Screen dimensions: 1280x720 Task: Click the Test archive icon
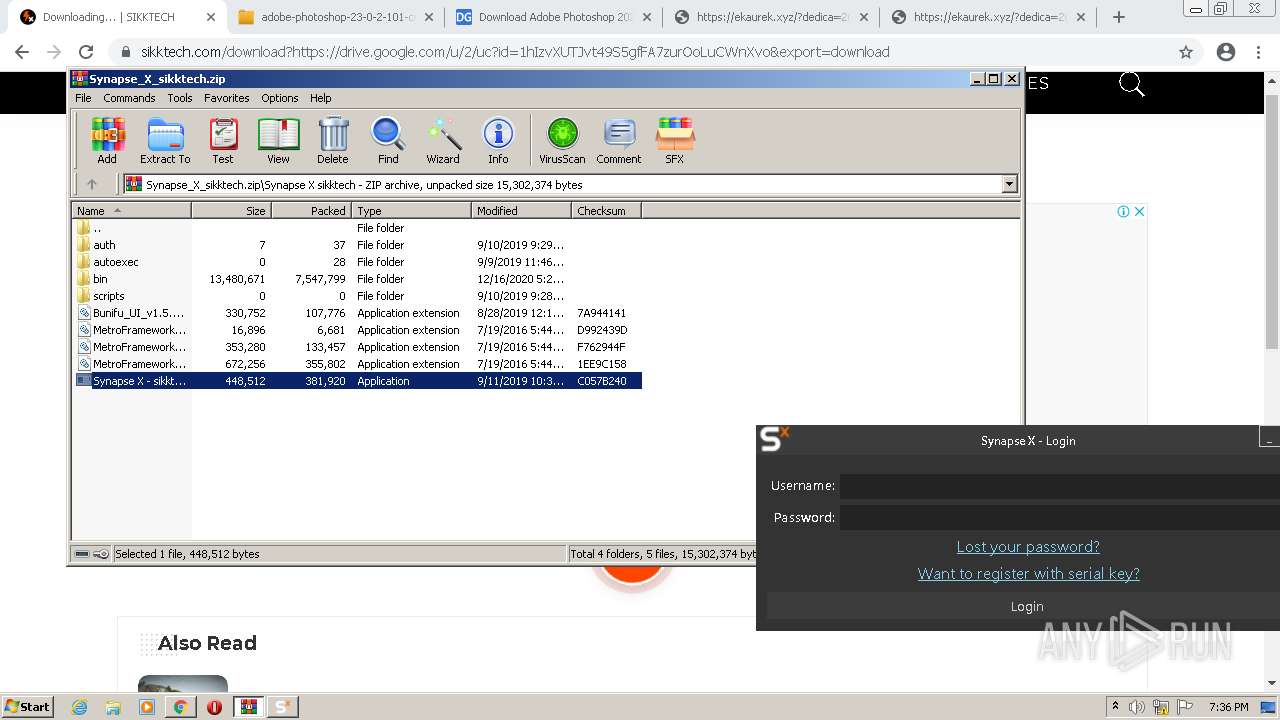click(223, 140)
